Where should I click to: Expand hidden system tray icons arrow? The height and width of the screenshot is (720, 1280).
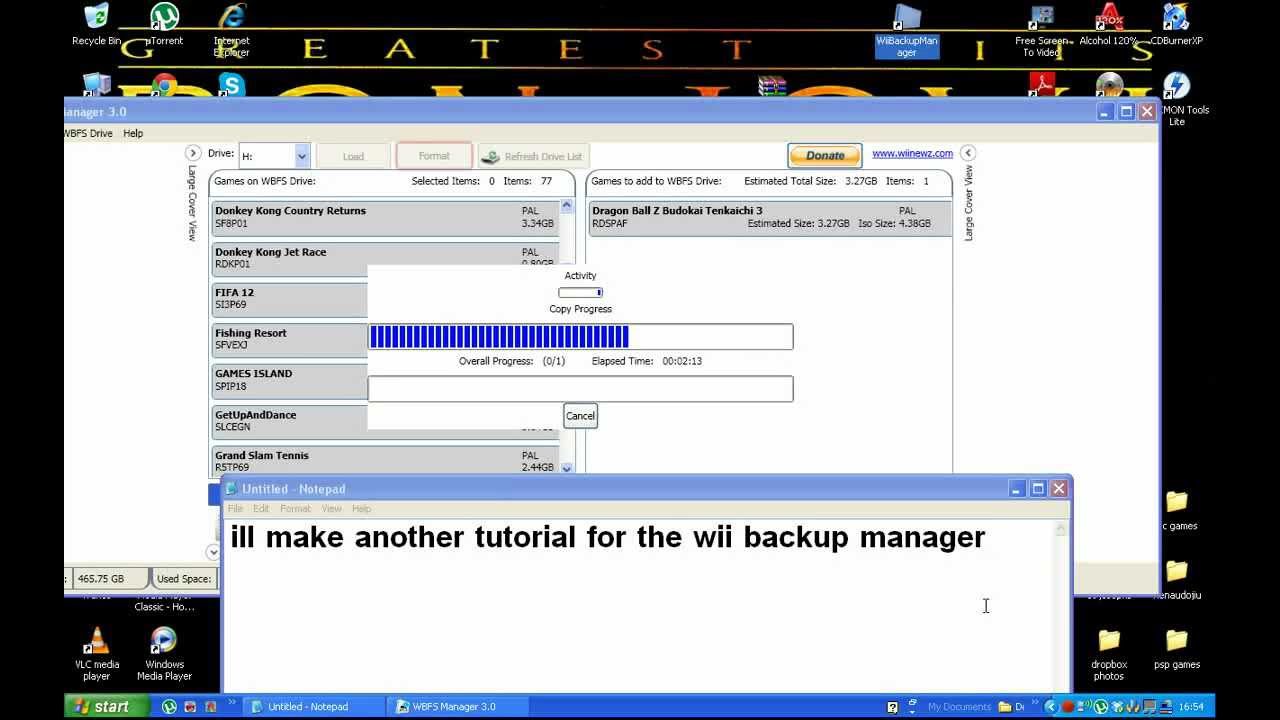click(x=1050, y=707)
